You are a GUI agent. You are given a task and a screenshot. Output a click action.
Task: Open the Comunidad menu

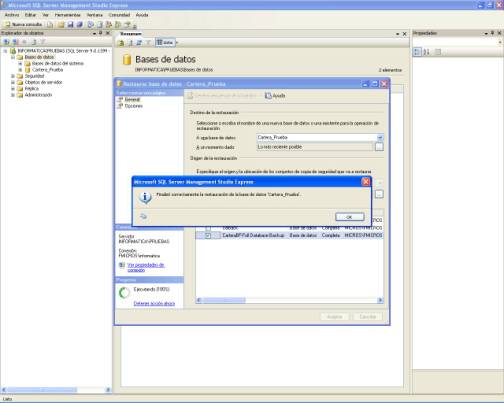point(119,15)
